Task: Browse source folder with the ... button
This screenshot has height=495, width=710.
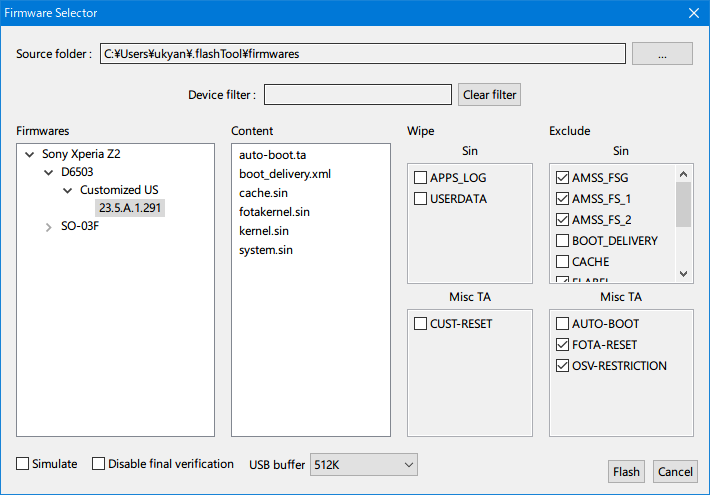Action: pos(662,53)
